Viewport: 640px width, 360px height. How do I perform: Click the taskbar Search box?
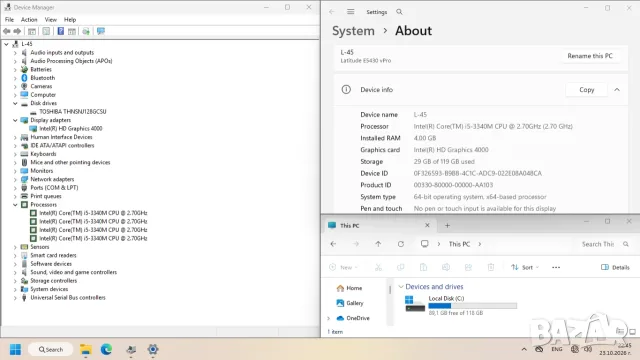pos(51,349)
